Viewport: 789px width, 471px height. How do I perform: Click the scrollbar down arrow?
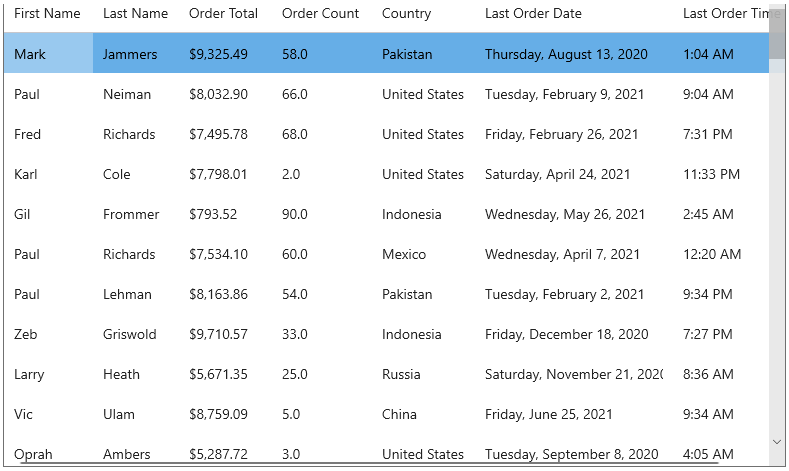pos(777,440)
